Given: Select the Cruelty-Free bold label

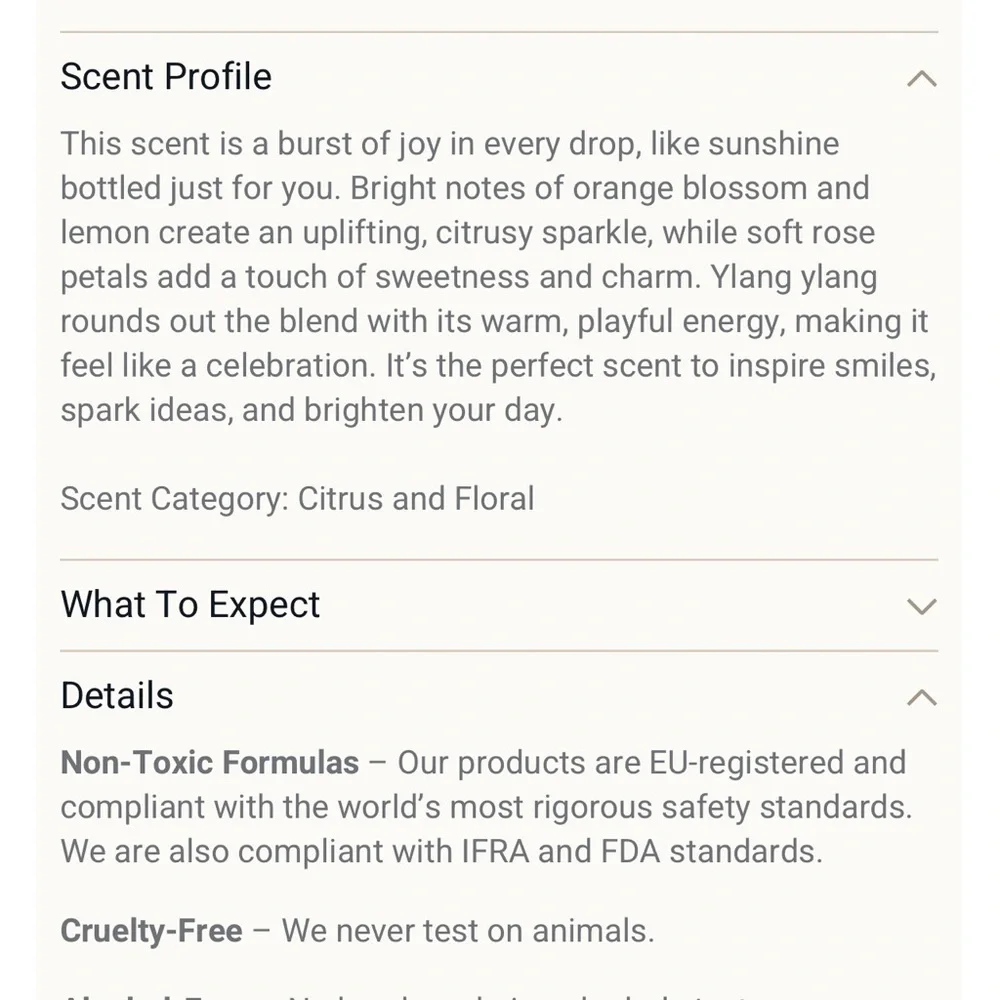Looking at the screenshot, I should (151, 931).
